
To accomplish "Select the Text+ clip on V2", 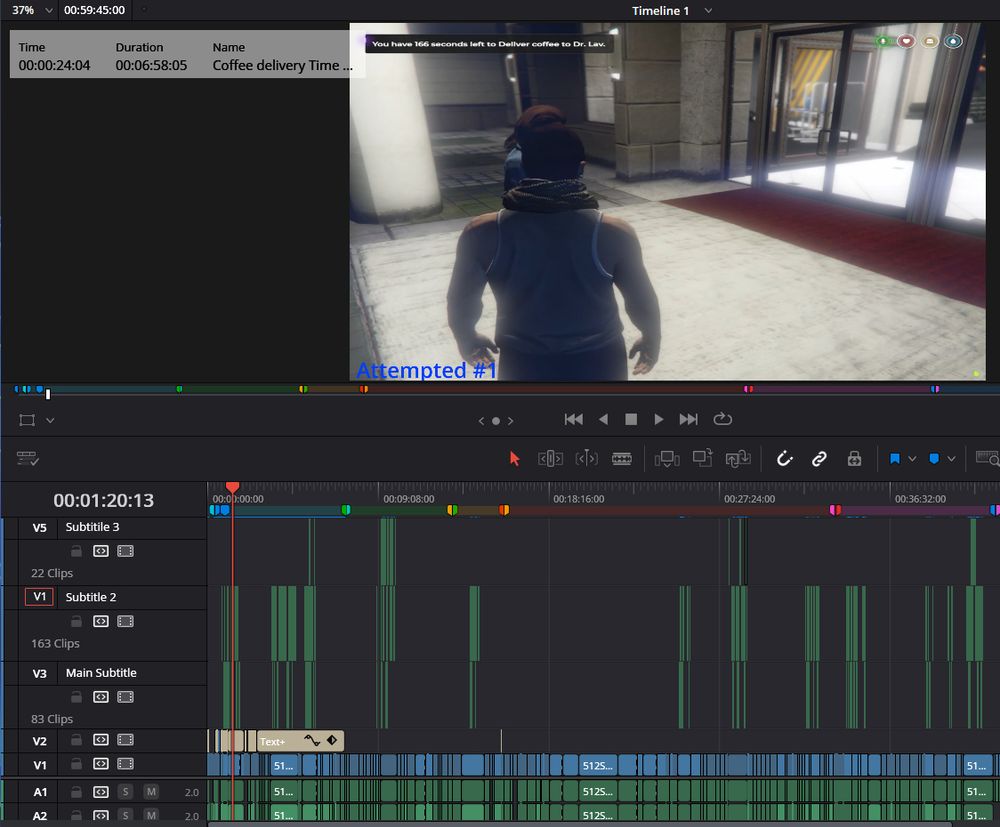I will click(x=300, y=741).
